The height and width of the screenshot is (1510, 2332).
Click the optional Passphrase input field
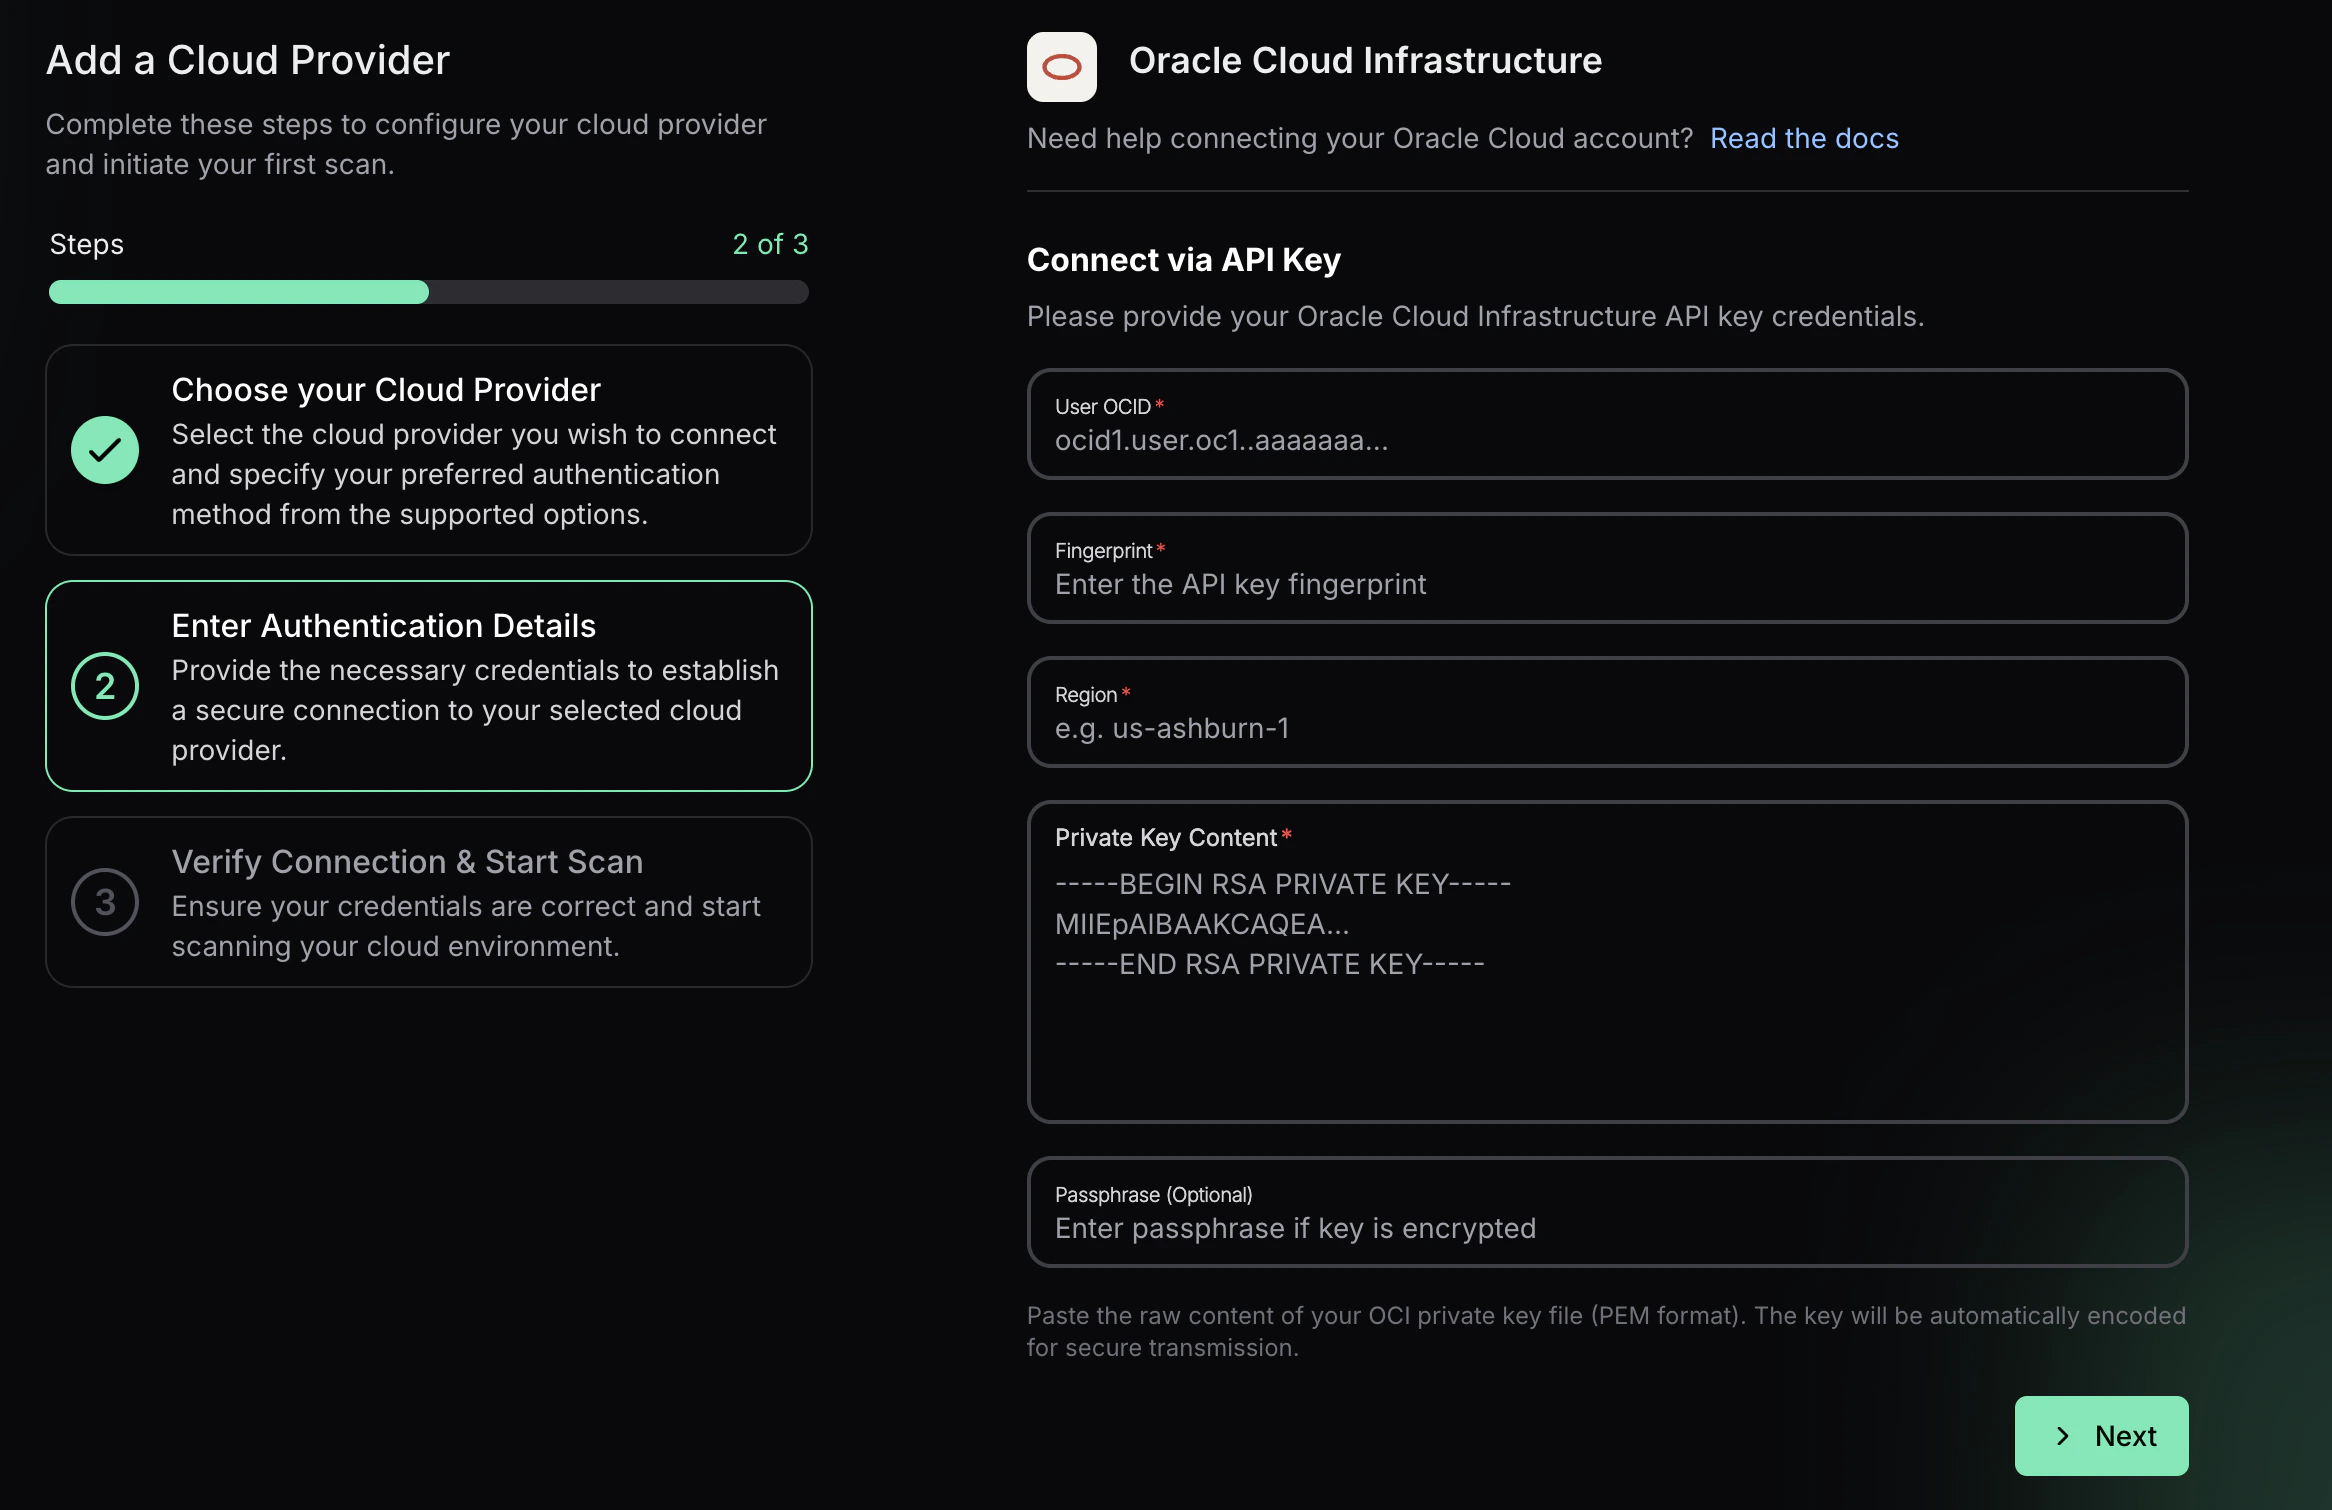(1606, 1212)
